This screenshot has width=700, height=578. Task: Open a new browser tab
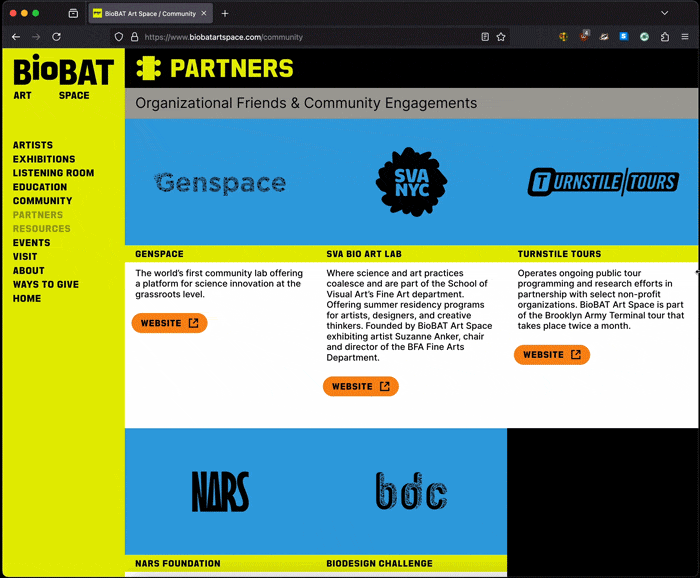[x=225, y=13]
